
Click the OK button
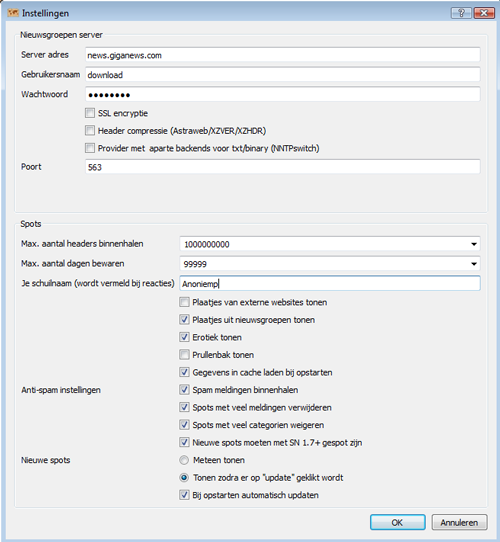398,522
